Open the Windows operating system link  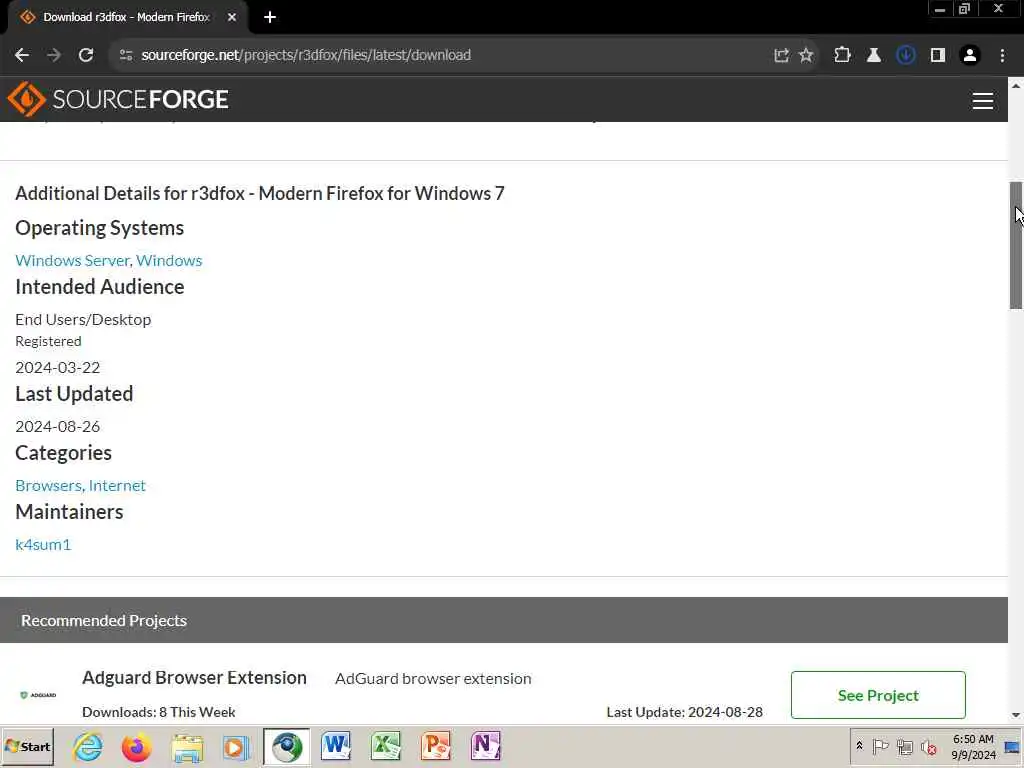[x=169, y=261]
